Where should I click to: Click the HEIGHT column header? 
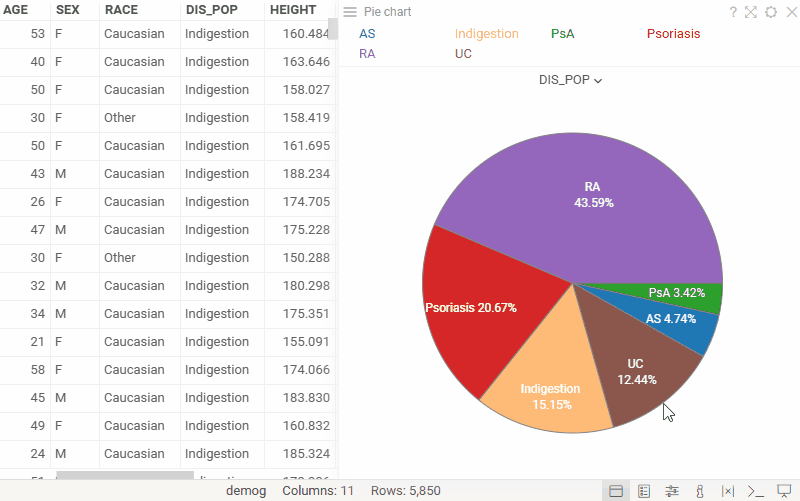pyautogui.click(x=292, y=9)
